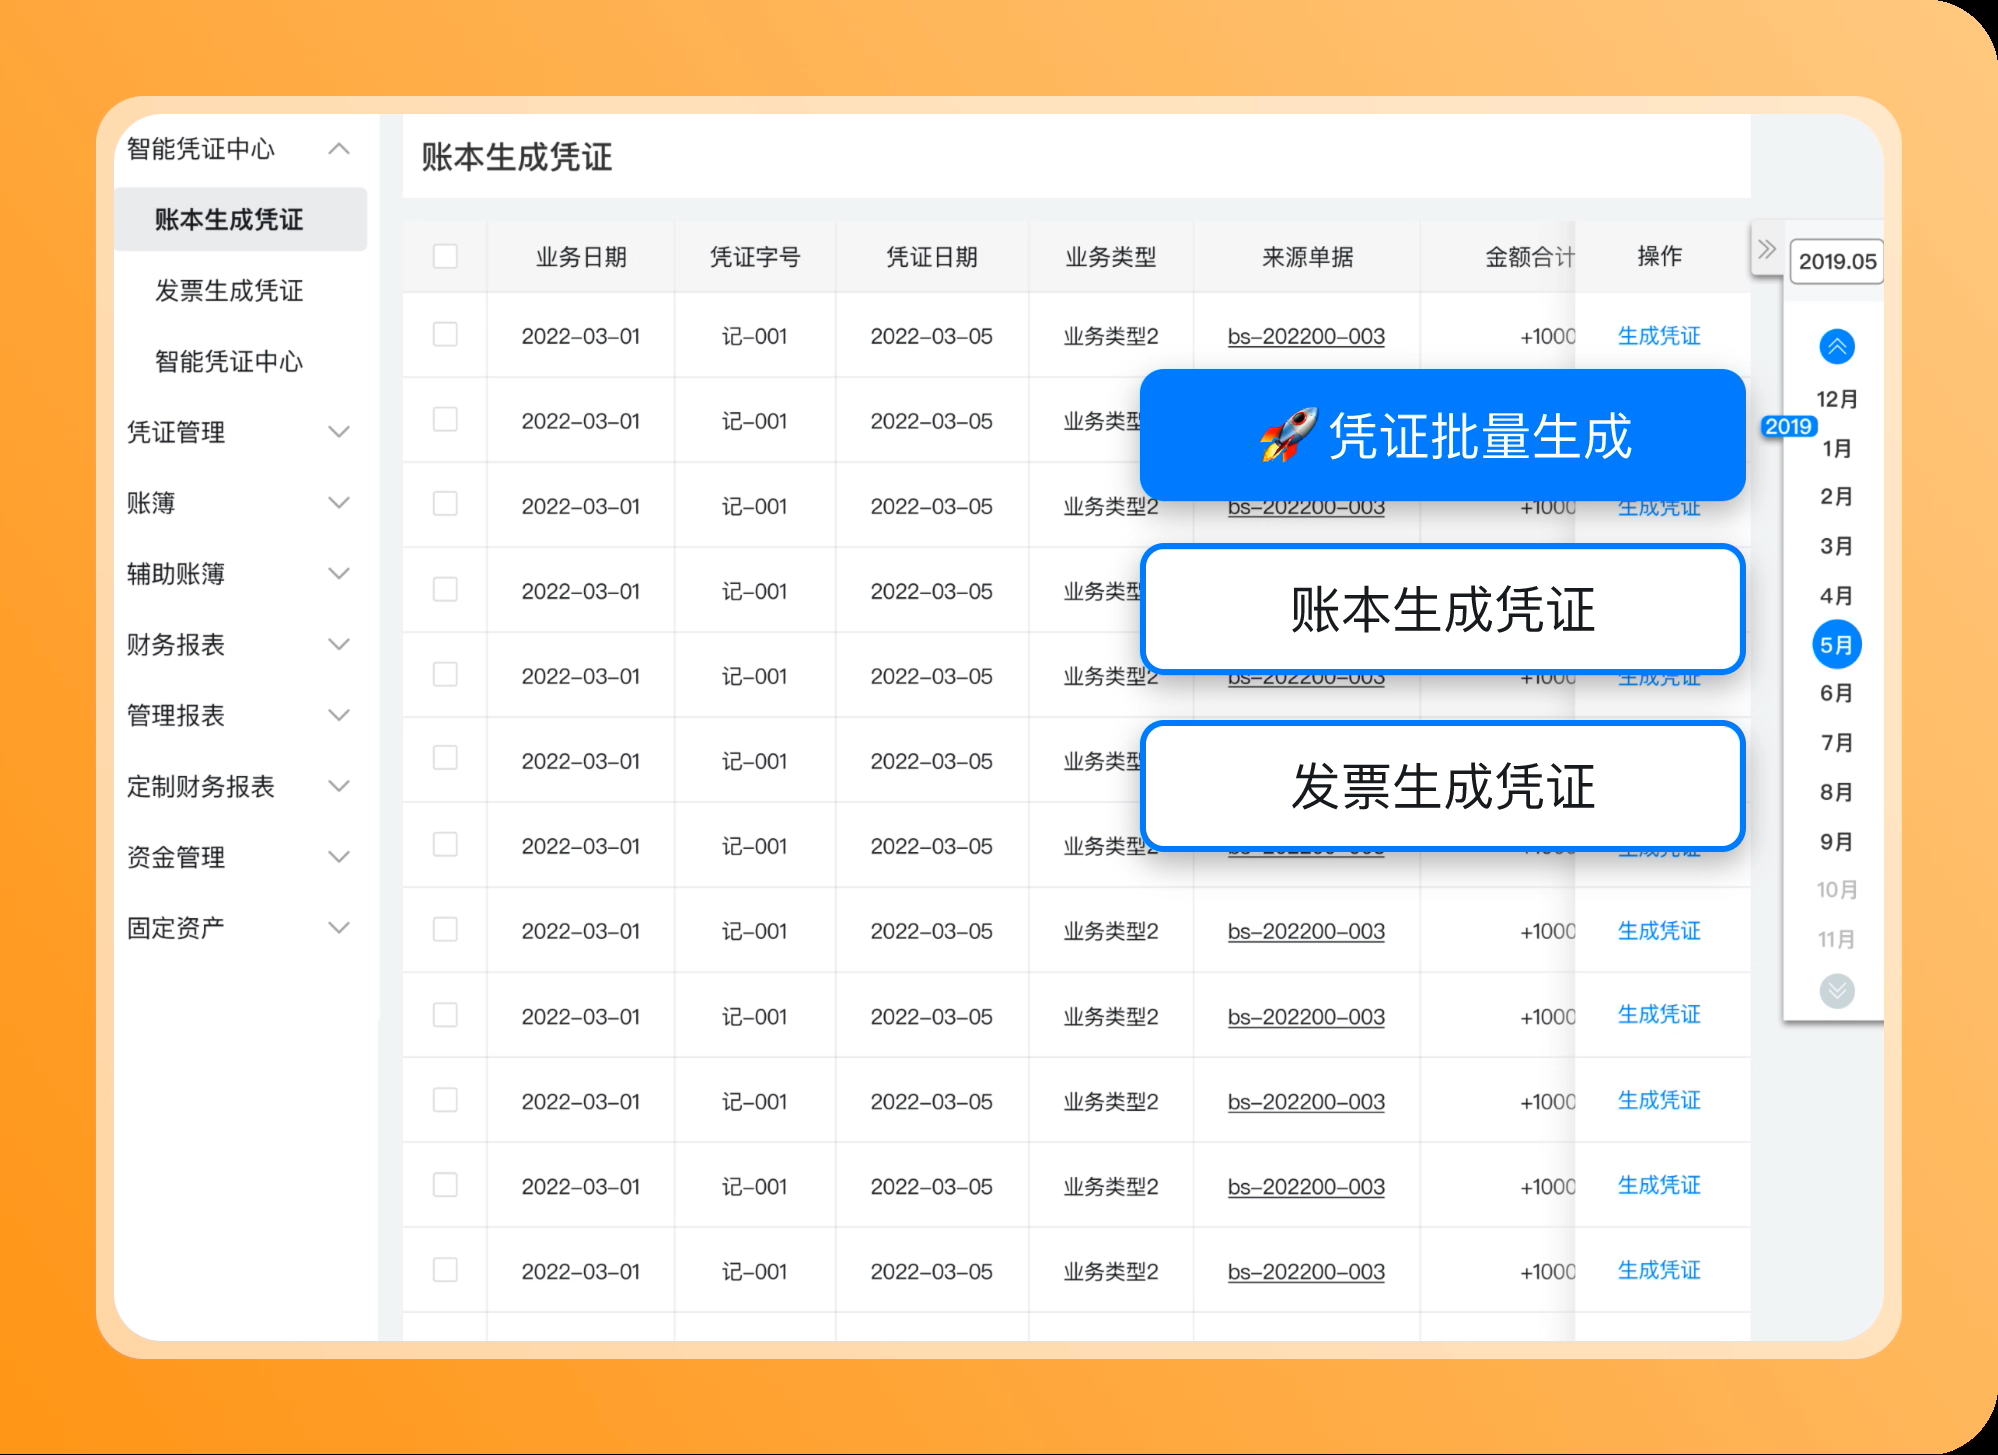Open source document bs-202200-003 in last full row
Image resolution: width=1998 pixels, height=1455 pixels.
point(1306,1272)
